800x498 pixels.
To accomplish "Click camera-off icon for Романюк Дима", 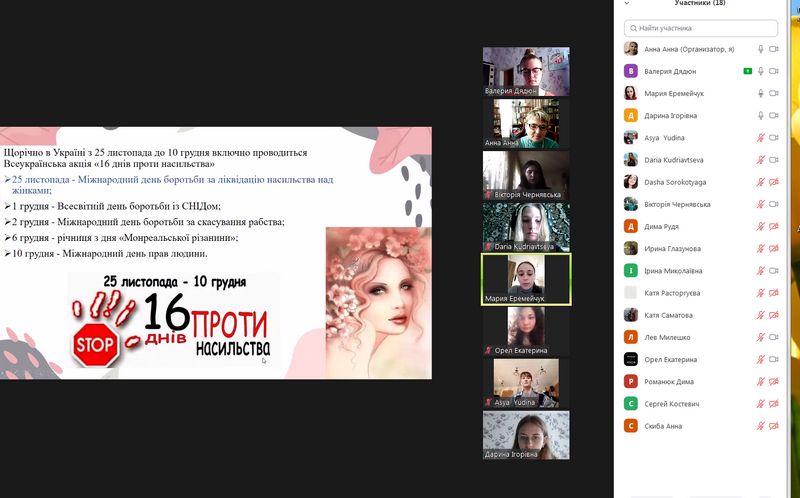I will [773, 382].
